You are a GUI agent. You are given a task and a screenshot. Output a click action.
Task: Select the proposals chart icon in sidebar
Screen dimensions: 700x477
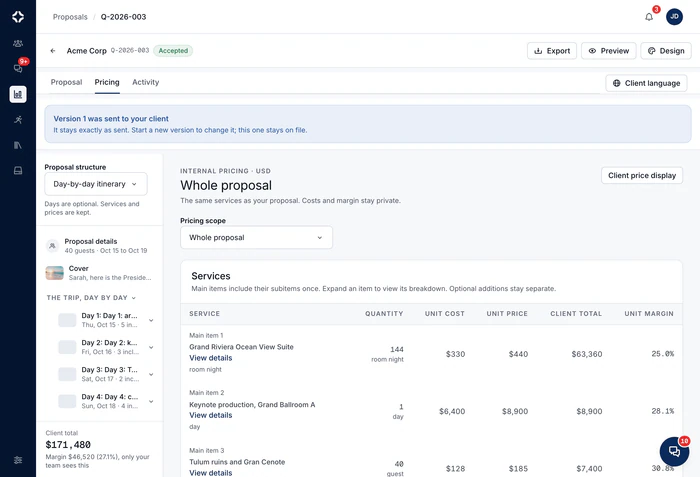18,94
